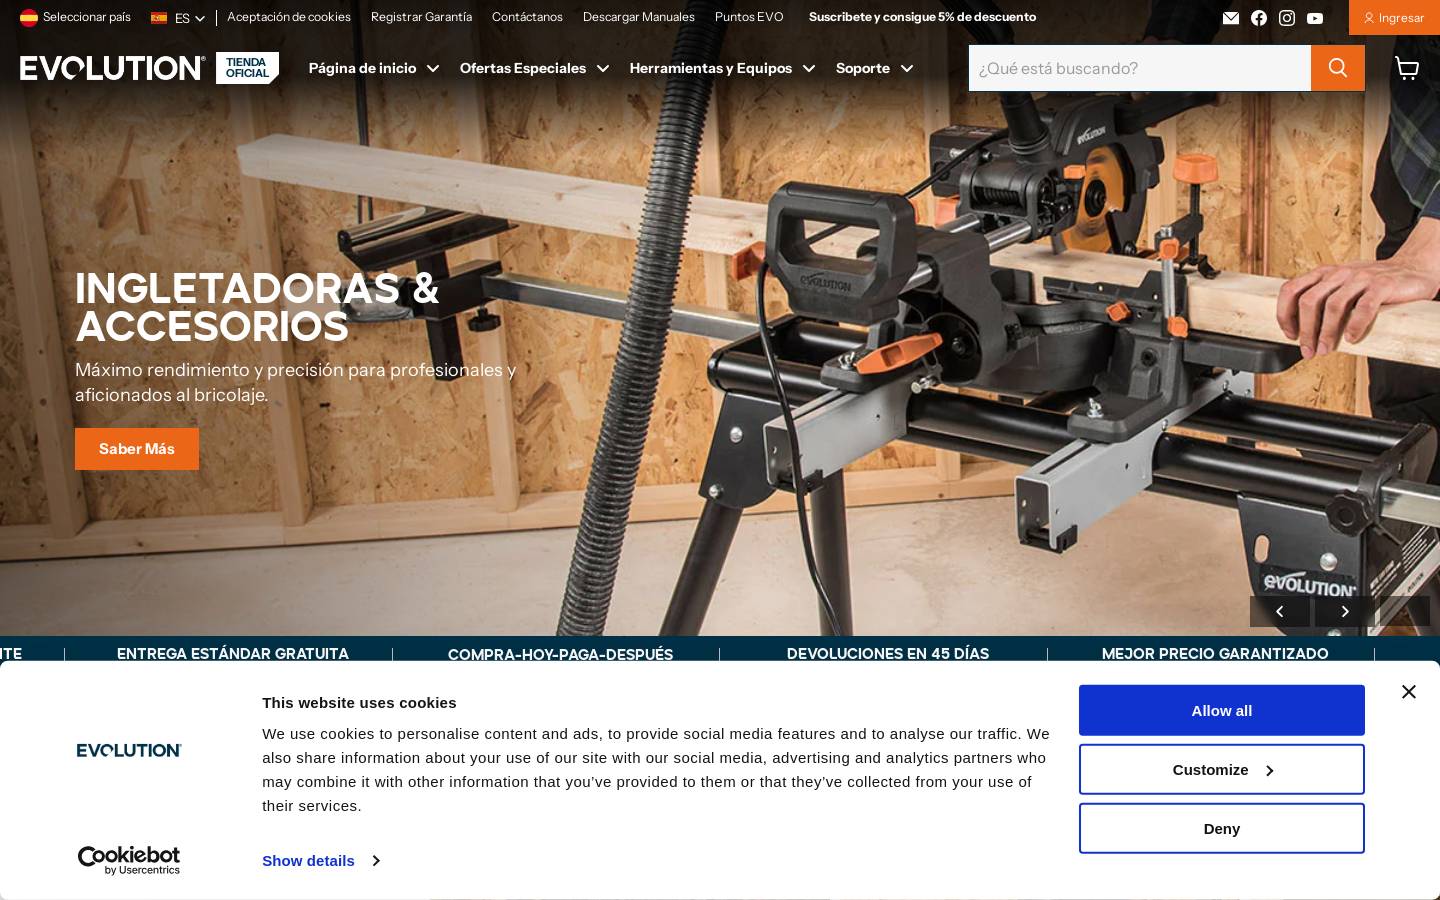
Task: Click the Saber Más button
Action: point(137,449)
